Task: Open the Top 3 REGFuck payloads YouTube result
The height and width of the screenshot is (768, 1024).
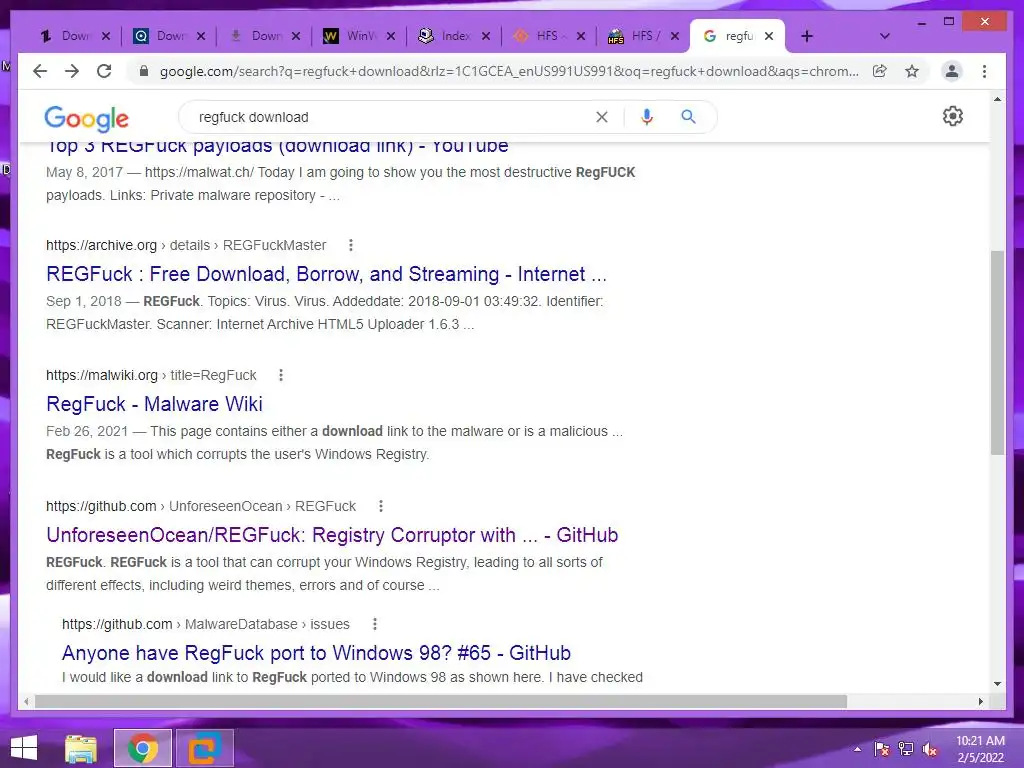Action: point(277,146)
